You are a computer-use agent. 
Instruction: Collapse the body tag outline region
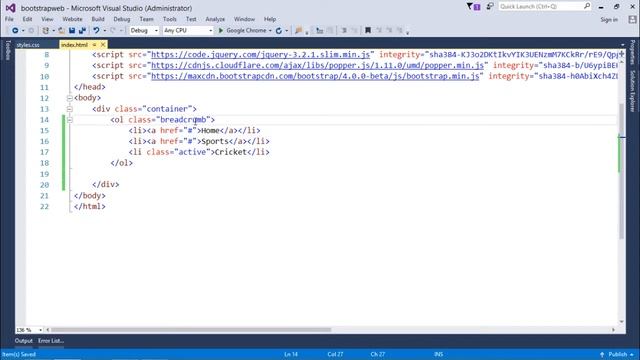[69, 98]
